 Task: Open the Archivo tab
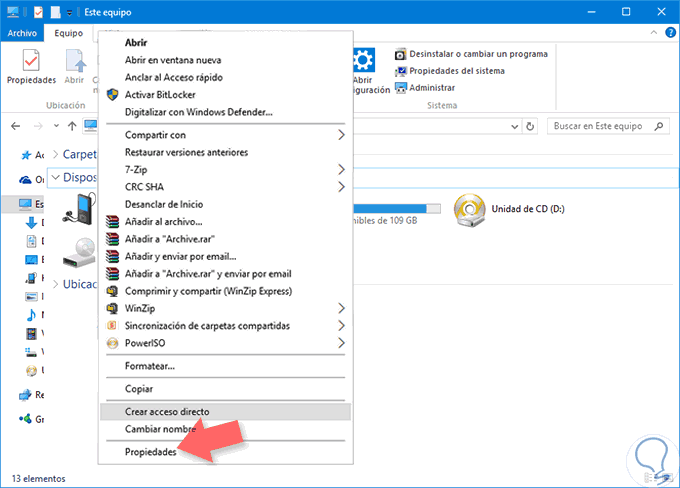coord(22,33)
